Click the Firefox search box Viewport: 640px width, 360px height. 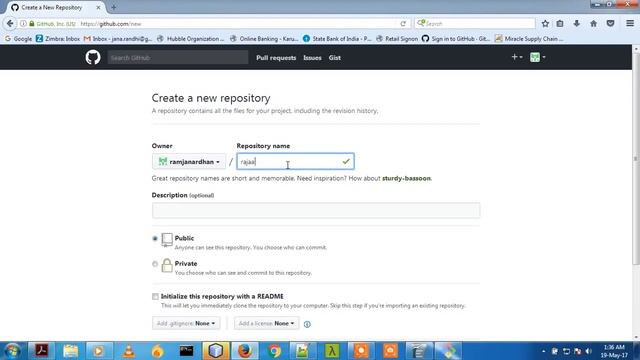(475, 24)
